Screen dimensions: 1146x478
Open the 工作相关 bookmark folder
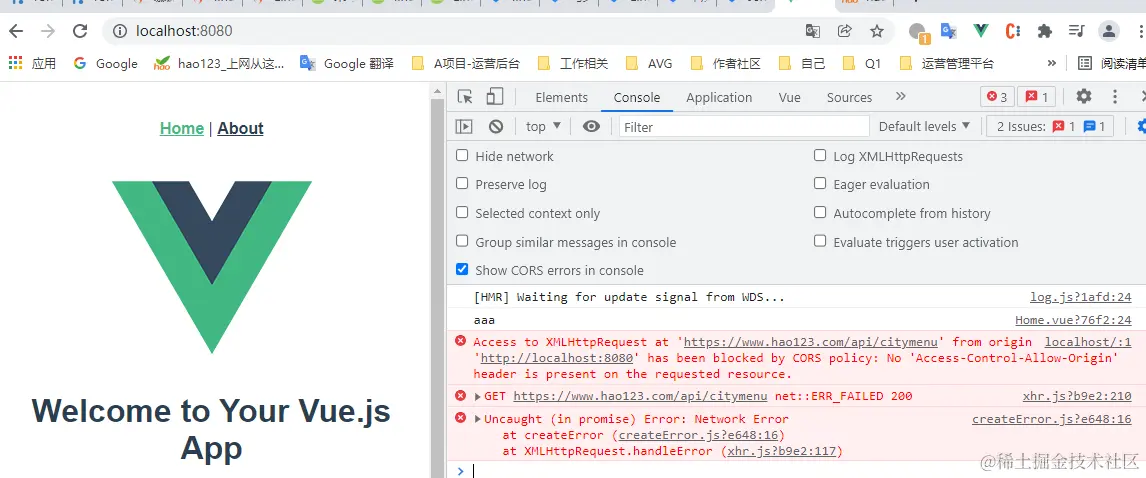[572, 64]
